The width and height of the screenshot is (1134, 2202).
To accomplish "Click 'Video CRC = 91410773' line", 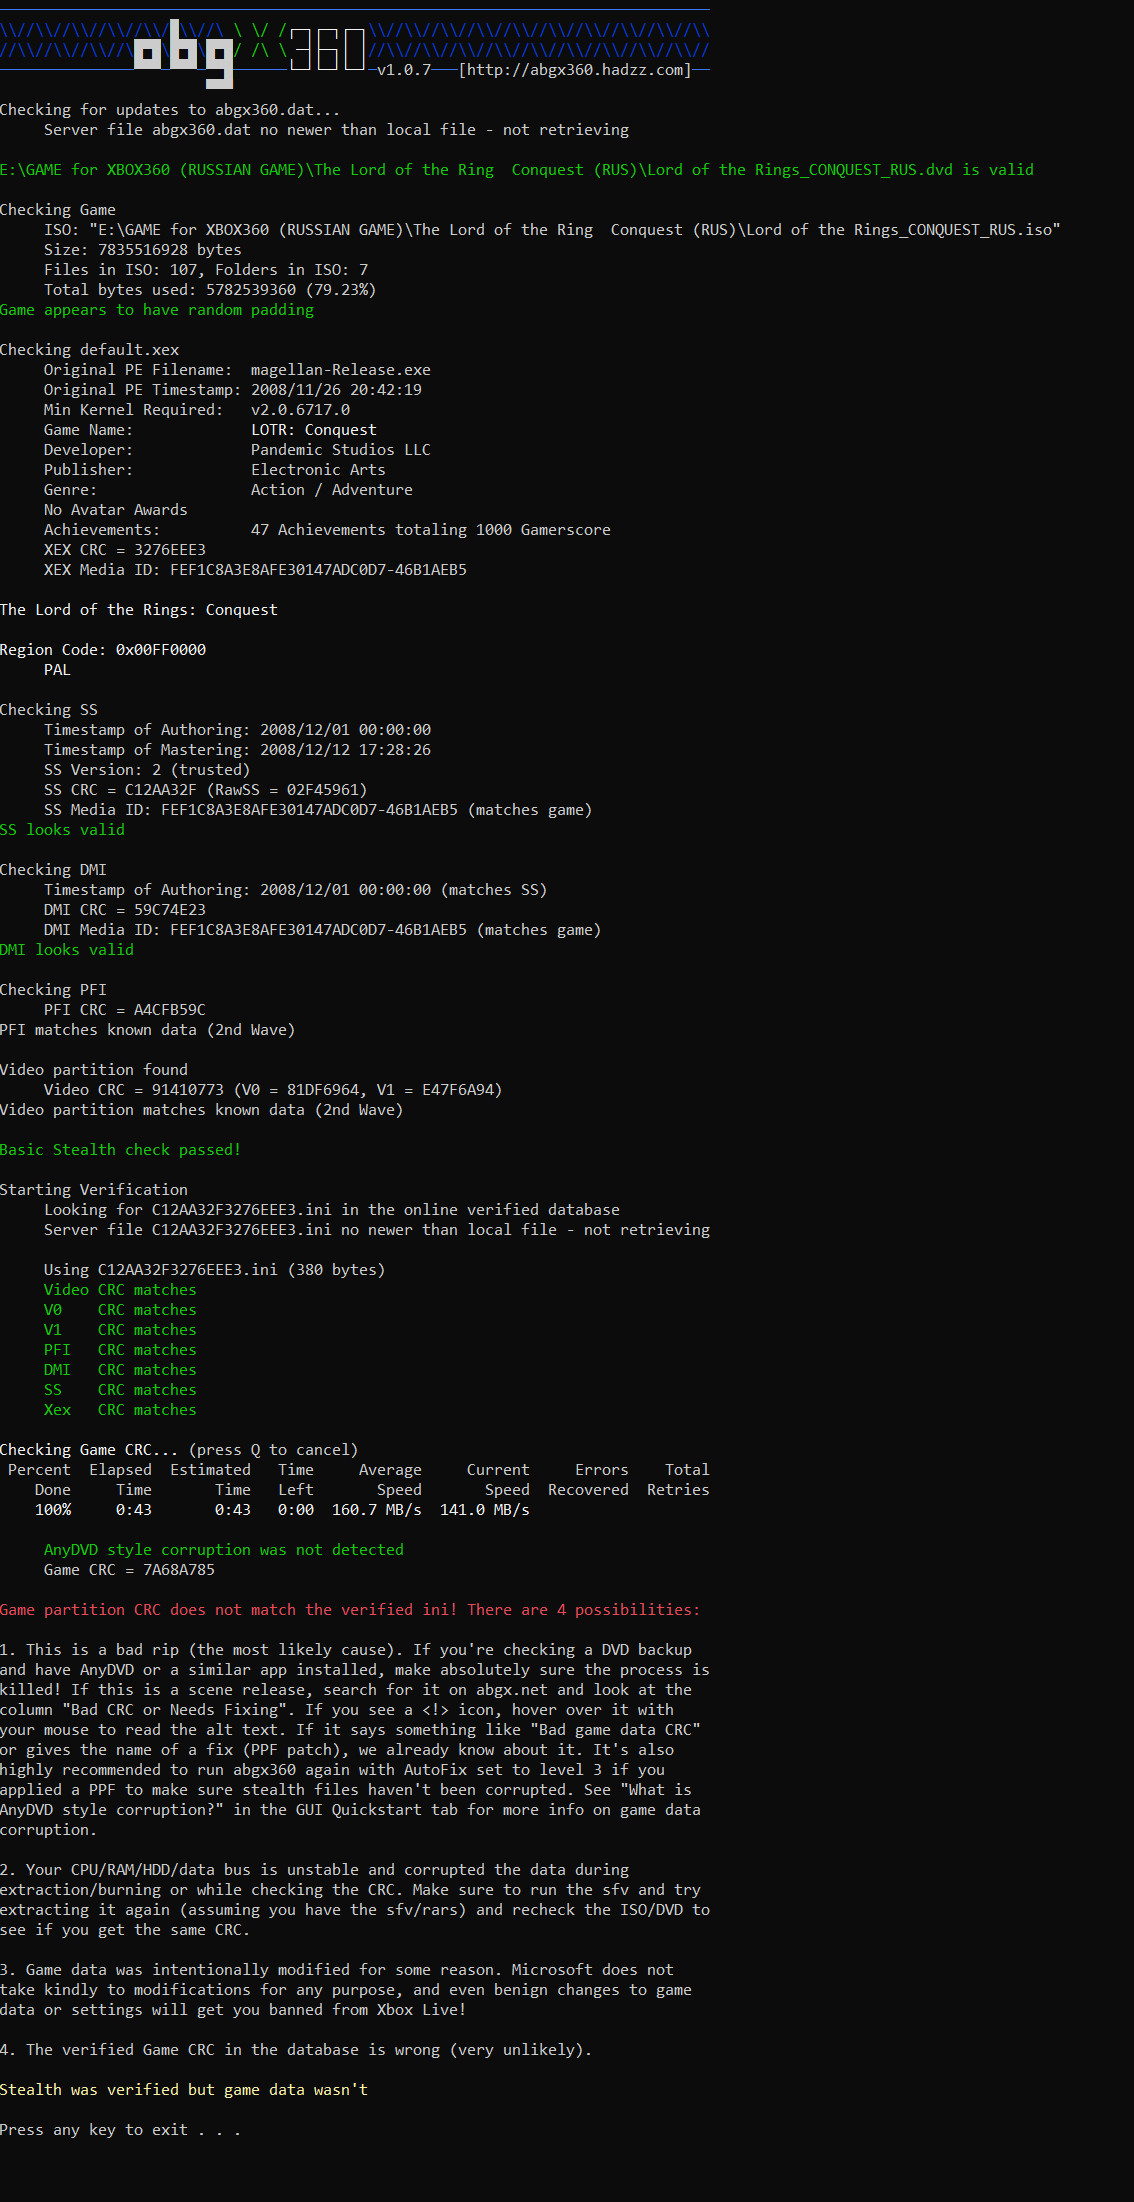I will coord(273,1090).
